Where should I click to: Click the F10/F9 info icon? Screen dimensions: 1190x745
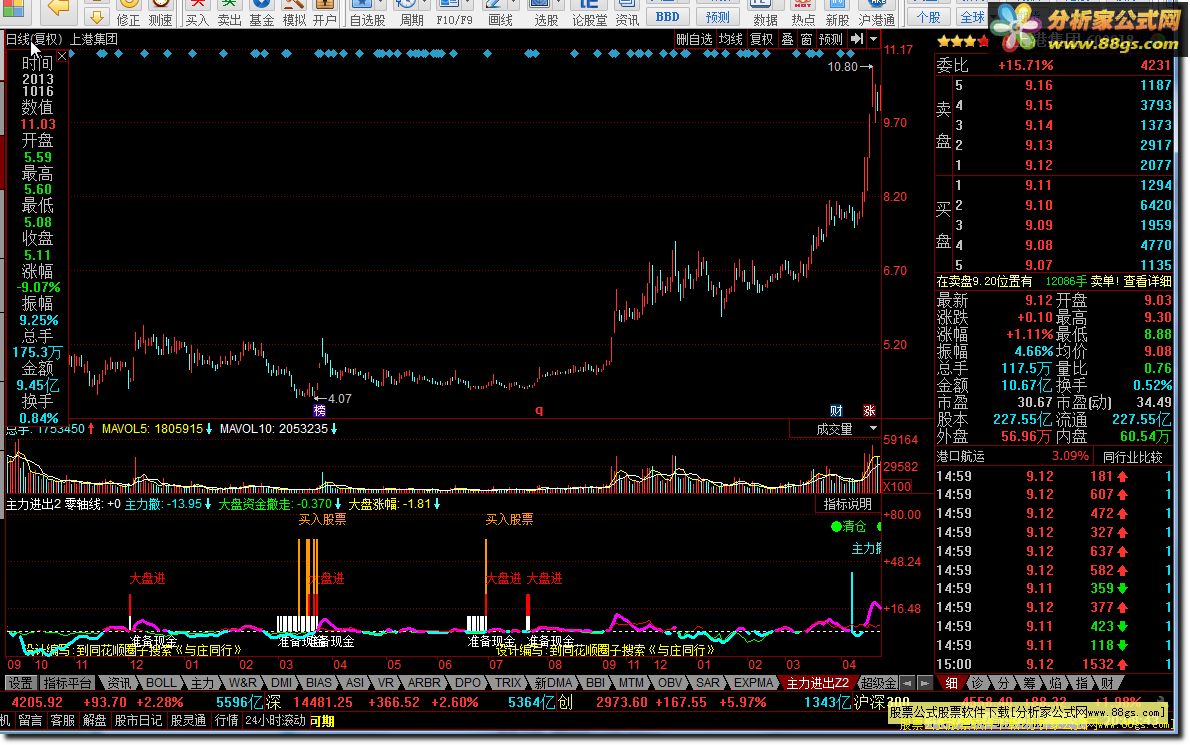454,13
